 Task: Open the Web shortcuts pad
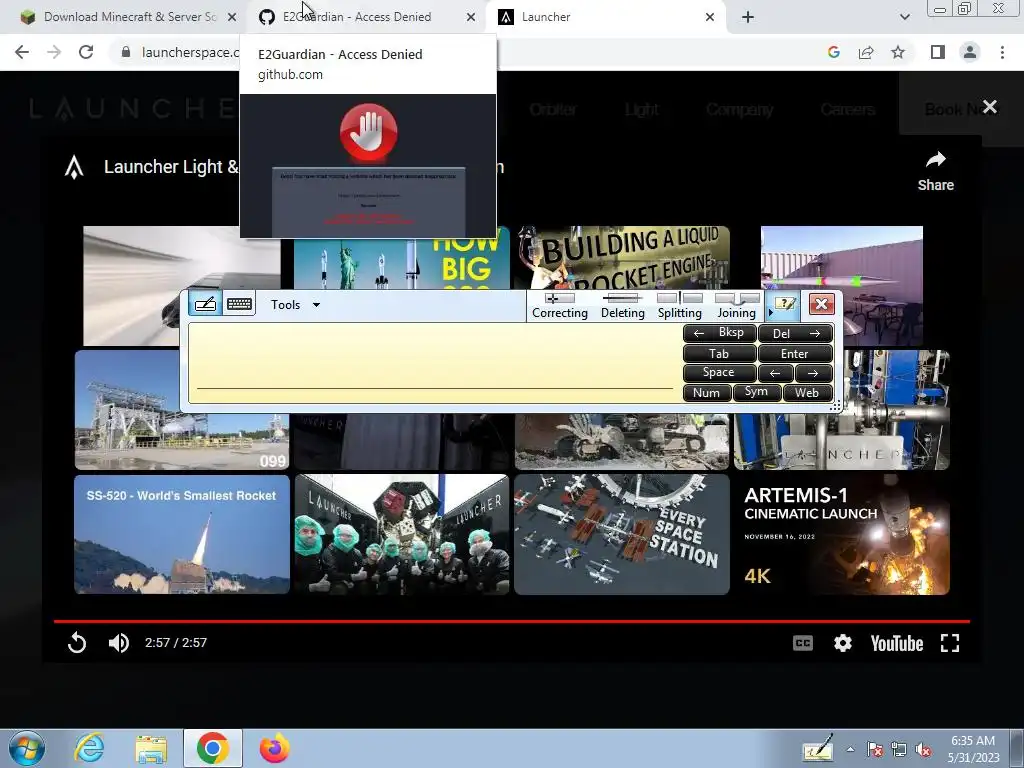[807, 392]
